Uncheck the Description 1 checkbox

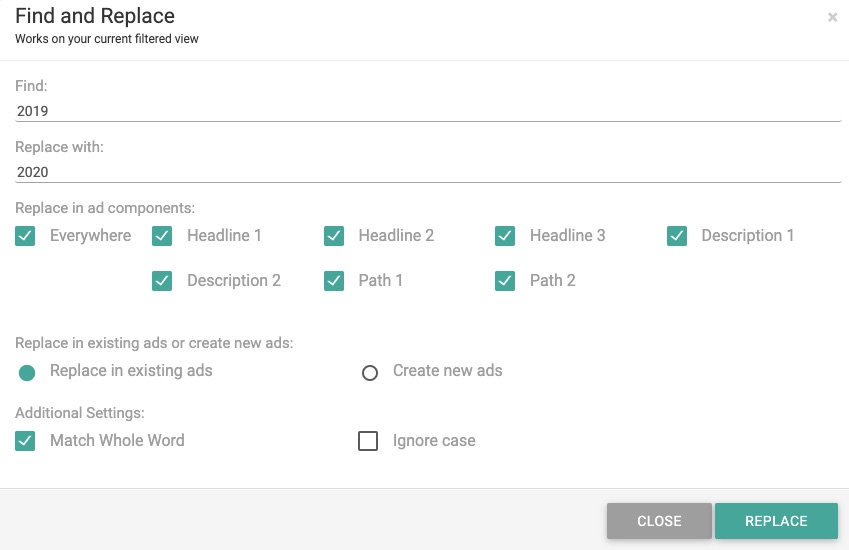(677, 236)
